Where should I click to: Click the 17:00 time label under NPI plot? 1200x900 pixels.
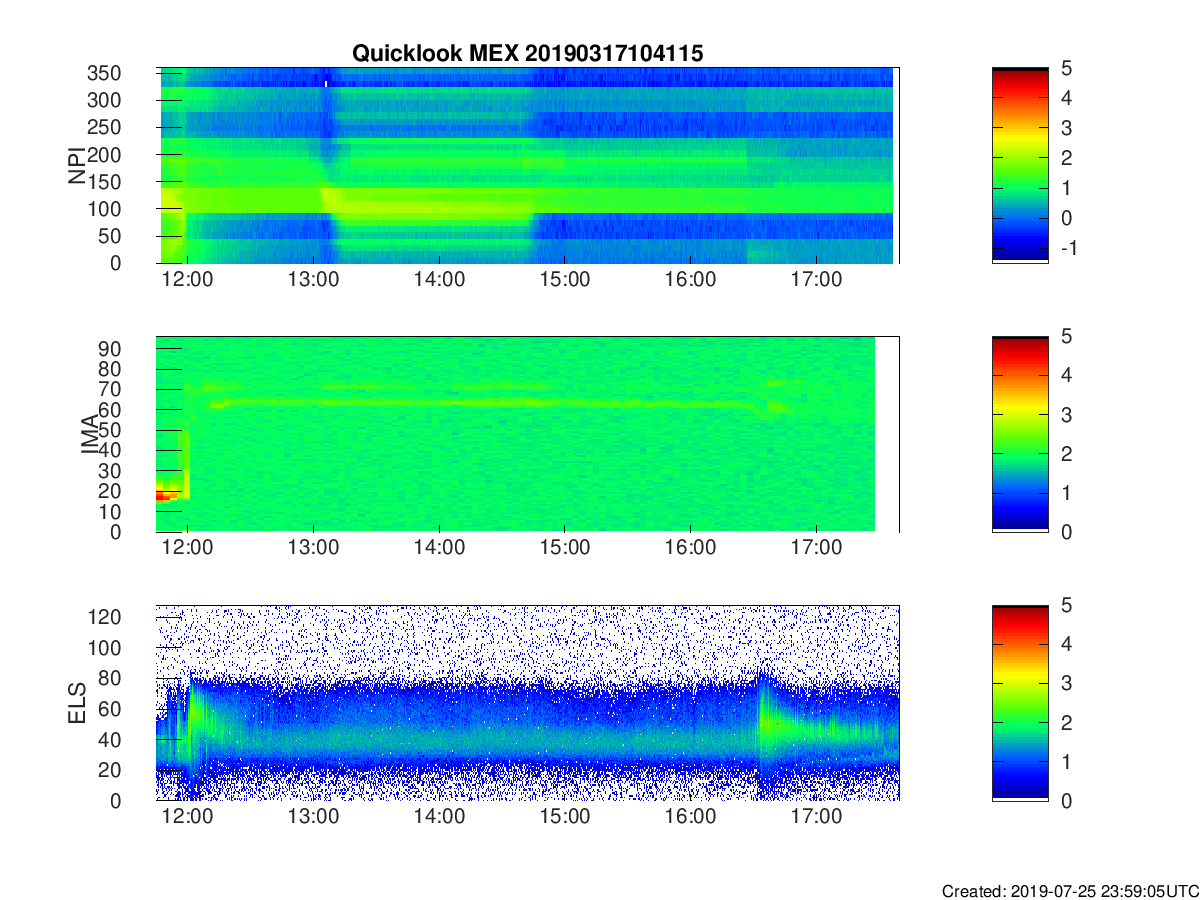[x=816, y=281]
